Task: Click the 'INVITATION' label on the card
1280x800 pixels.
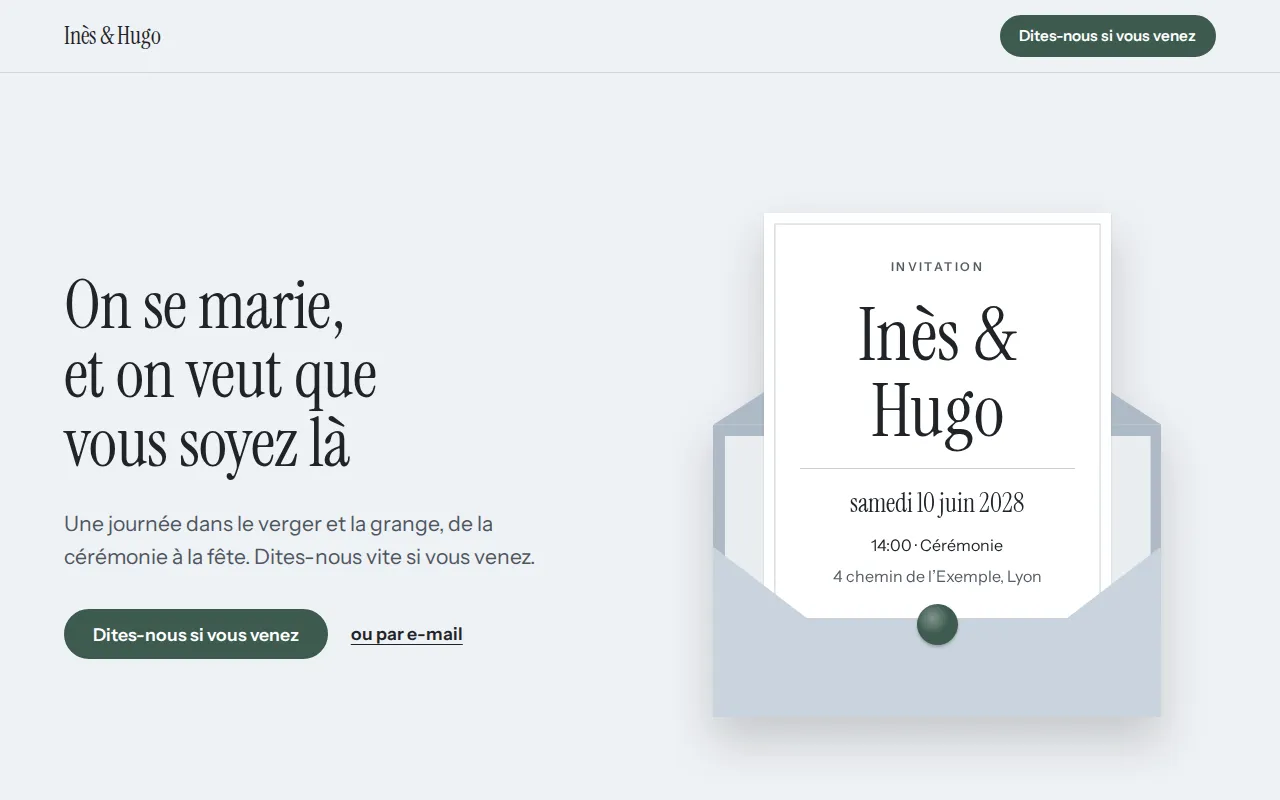Action: [937, 267]
